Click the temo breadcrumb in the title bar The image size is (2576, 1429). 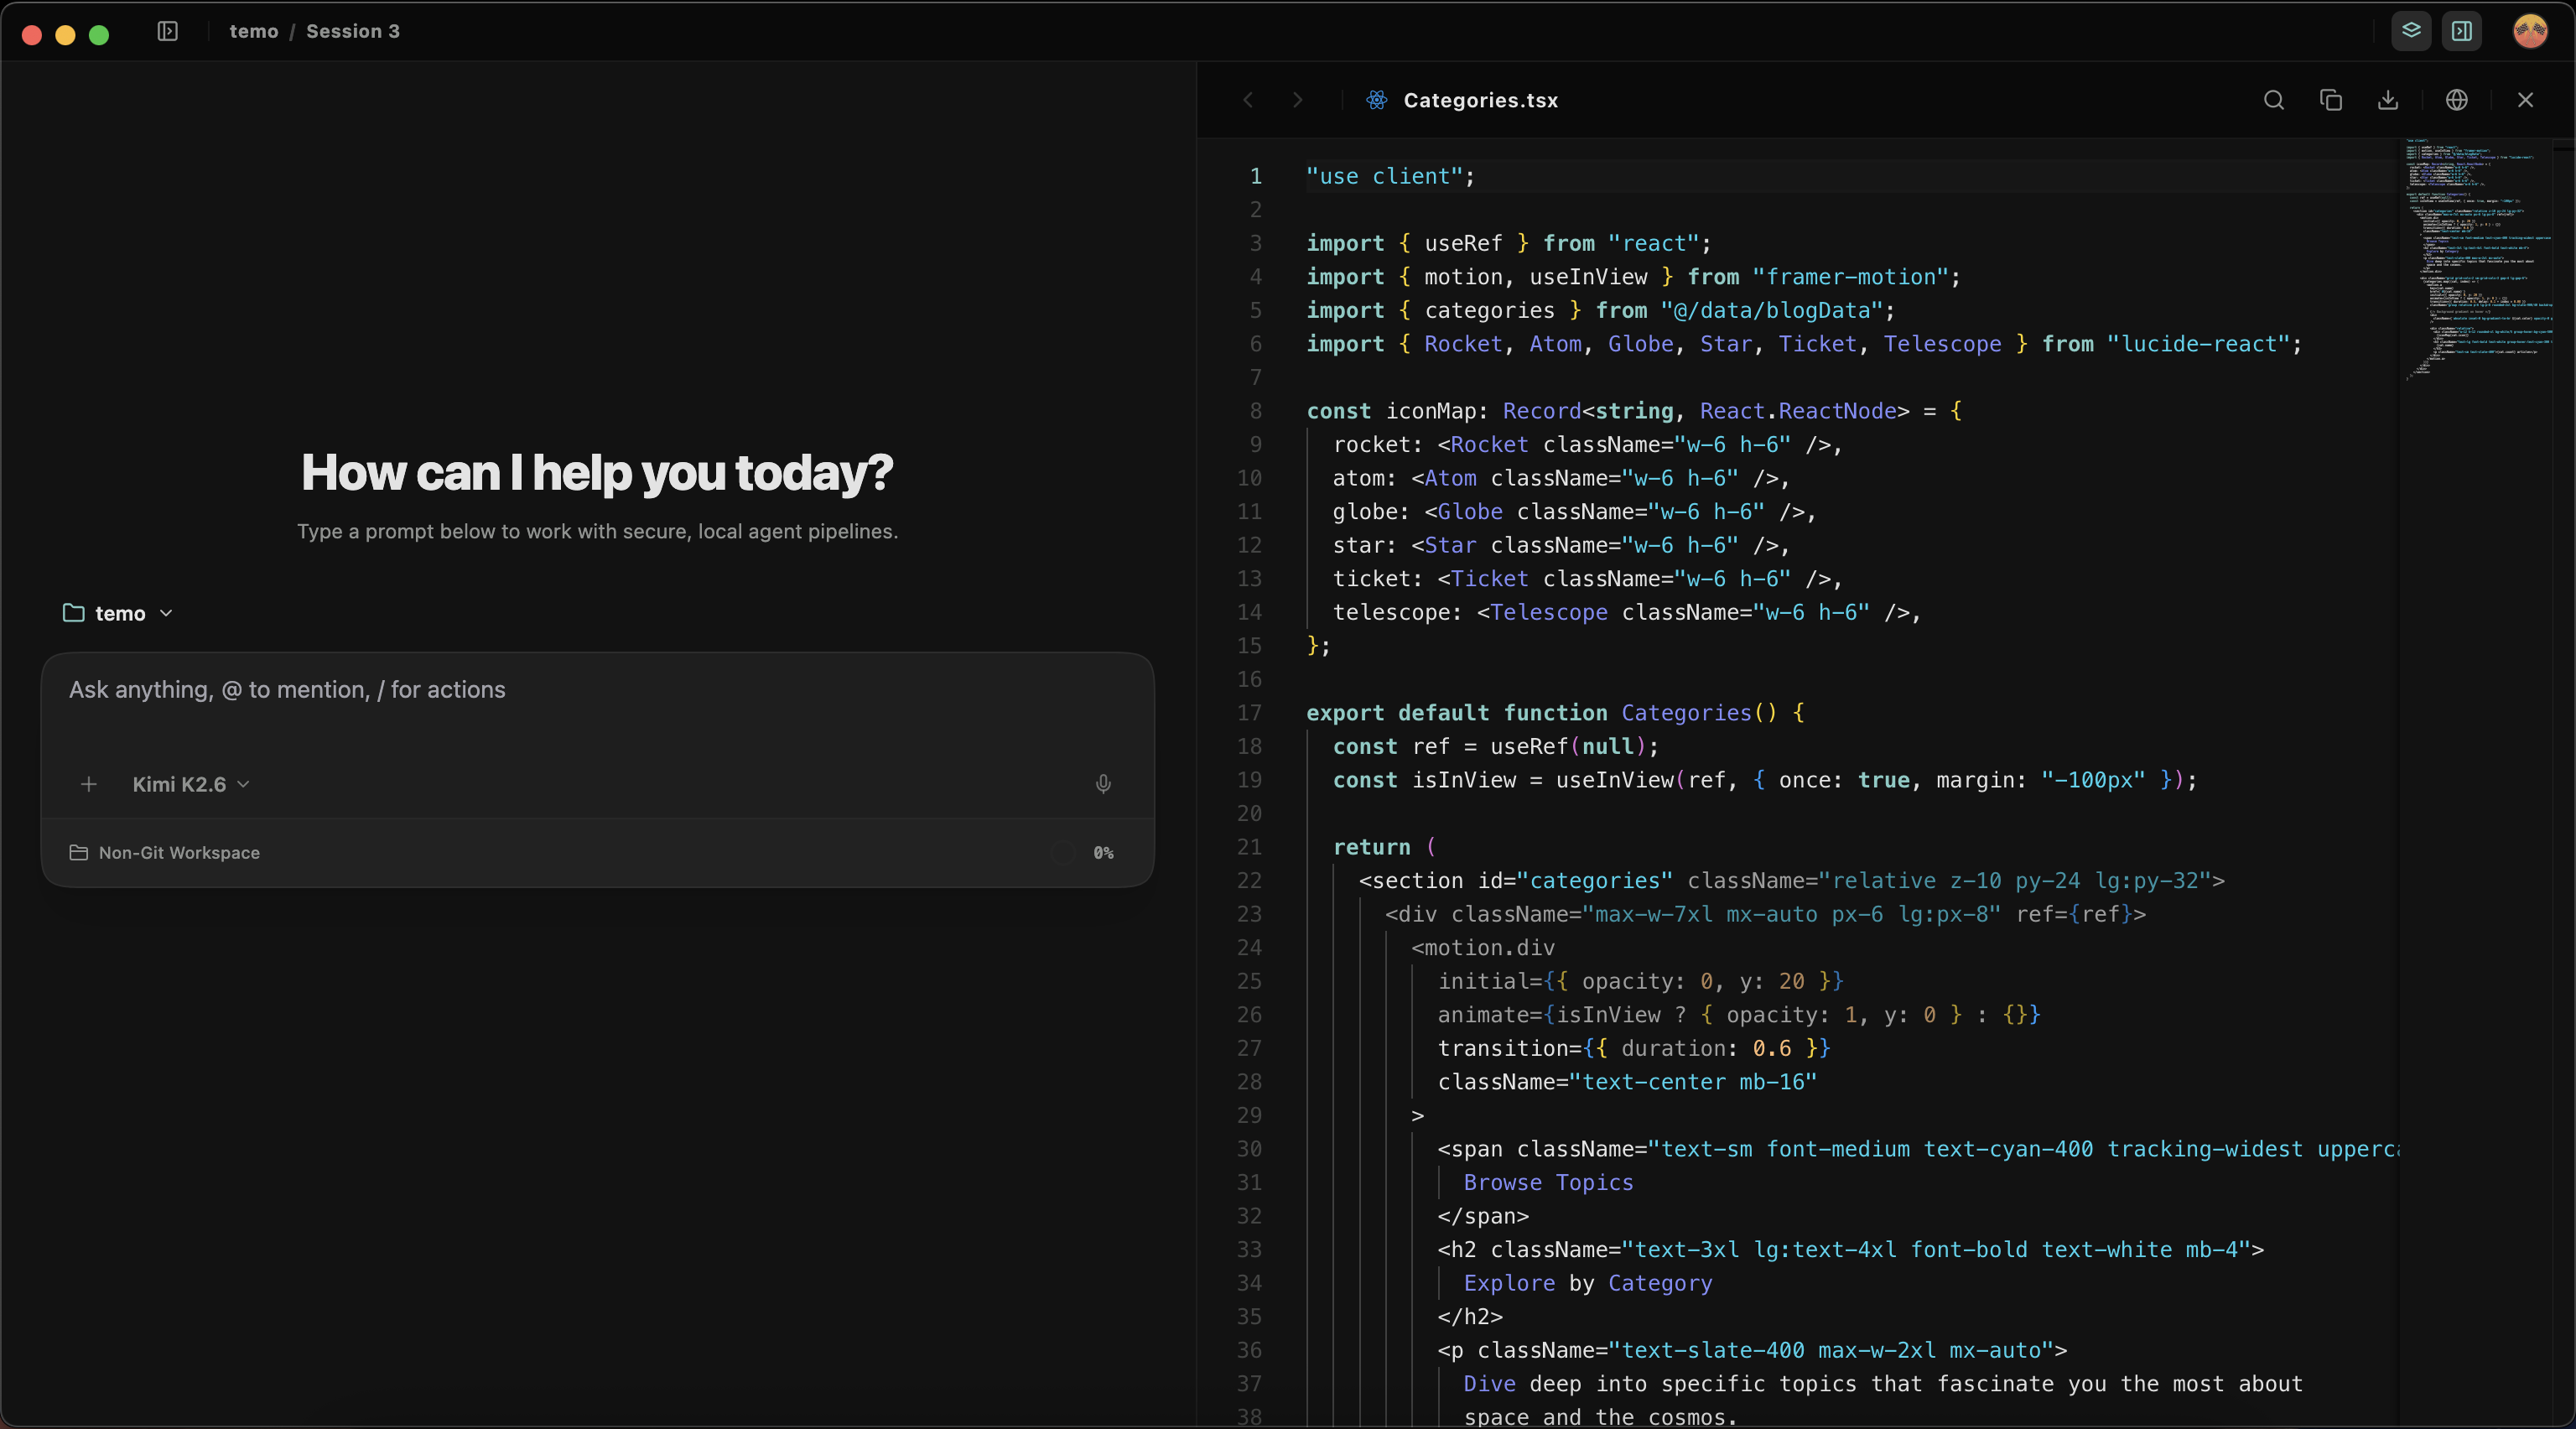coord(254,31)
